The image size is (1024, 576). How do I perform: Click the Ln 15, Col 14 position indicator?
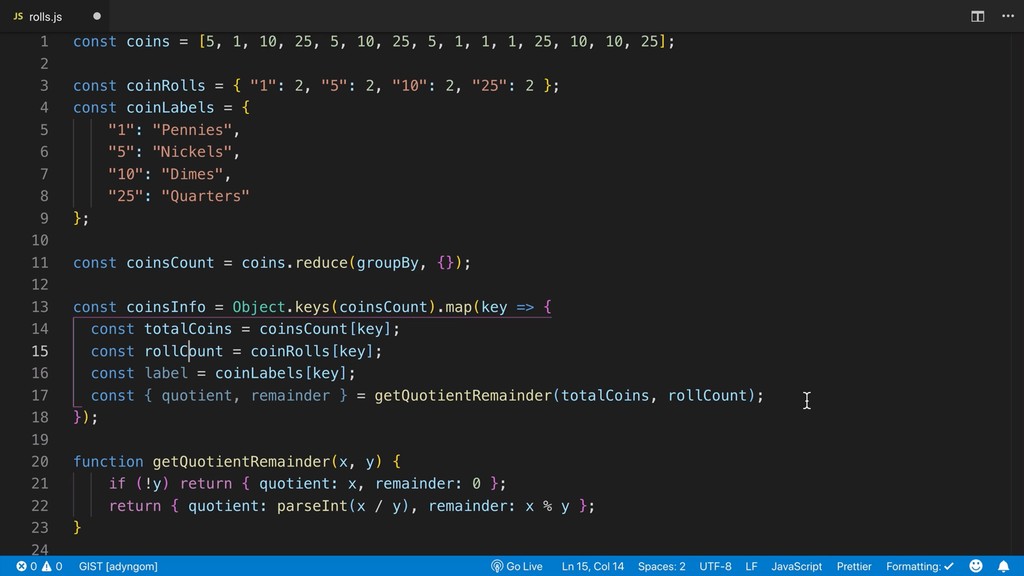[592, 566]
